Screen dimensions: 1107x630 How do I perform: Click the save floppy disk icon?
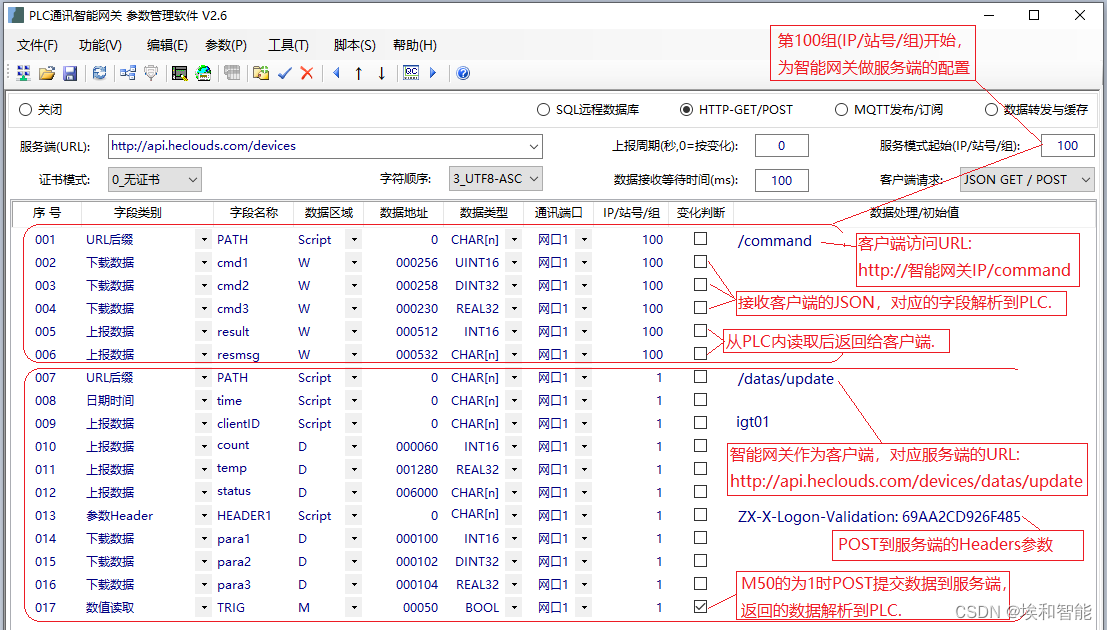pos(70,73)
